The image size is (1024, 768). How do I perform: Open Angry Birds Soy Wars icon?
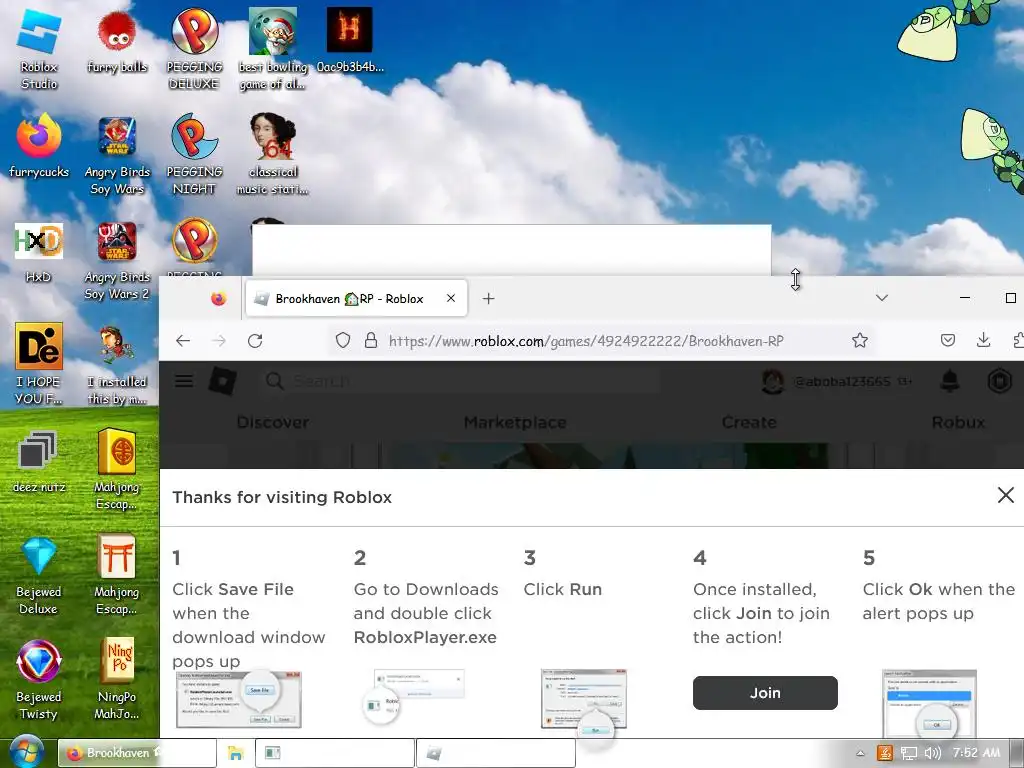tap(117, 154)
